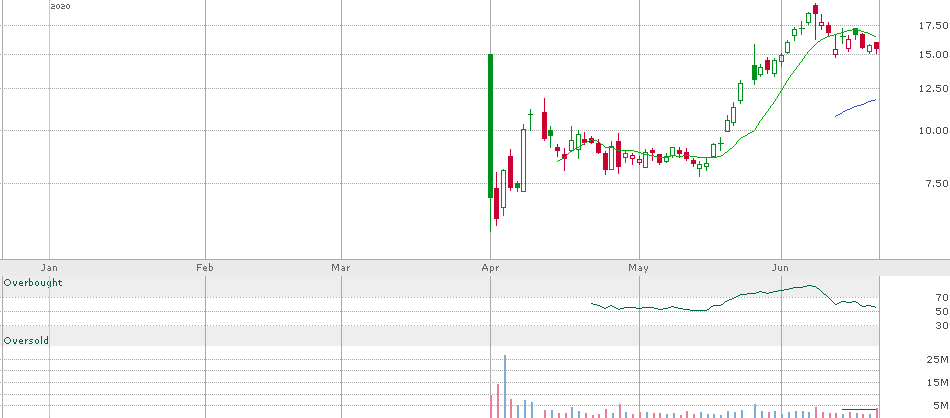The width and height of the screenshot is (950, 418).
Task: Click the blue moving average line in June
Action: coord(855,107)
